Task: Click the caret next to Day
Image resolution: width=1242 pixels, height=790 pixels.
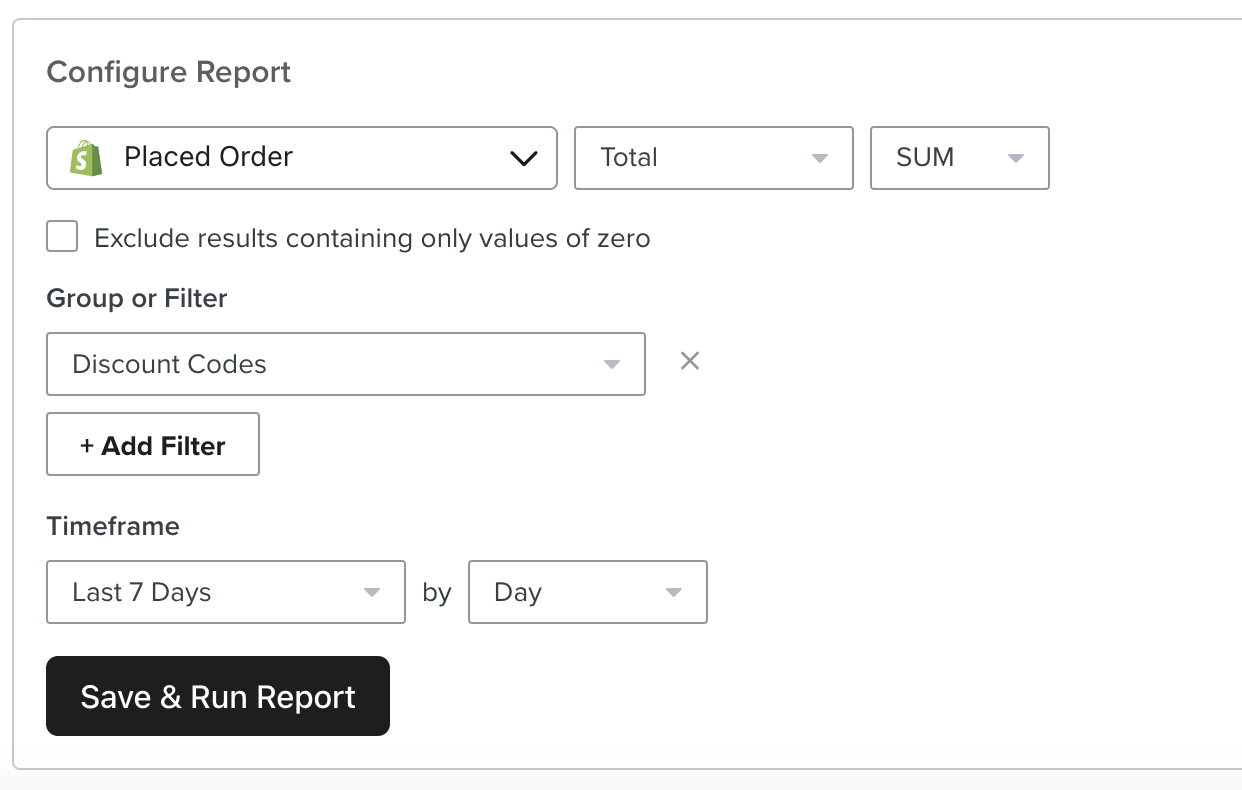Action: (x=674, y=592)
